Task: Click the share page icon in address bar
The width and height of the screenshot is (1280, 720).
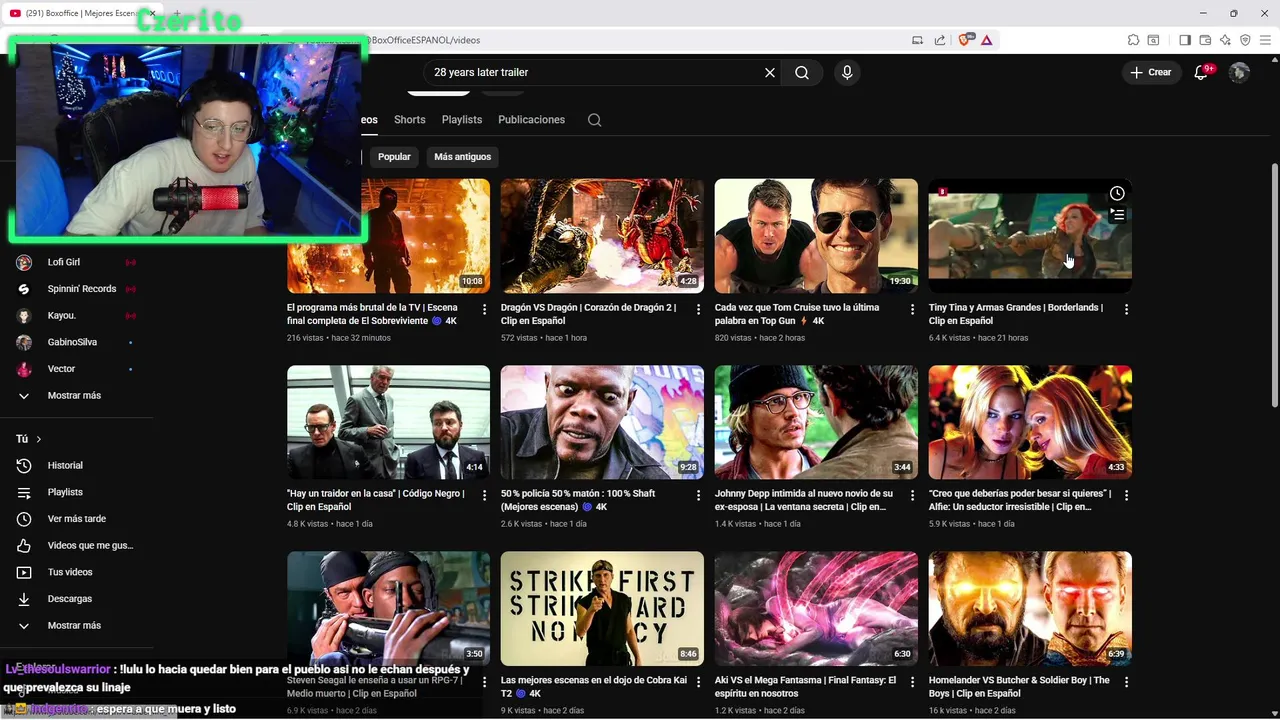Action: click(940, 40)
